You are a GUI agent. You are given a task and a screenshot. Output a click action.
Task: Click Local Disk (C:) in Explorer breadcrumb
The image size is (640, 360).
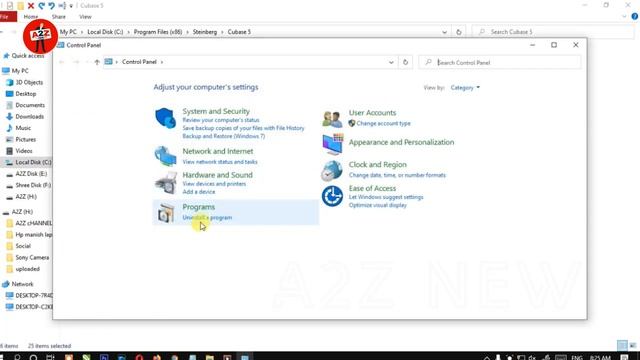tap(105, 32)
